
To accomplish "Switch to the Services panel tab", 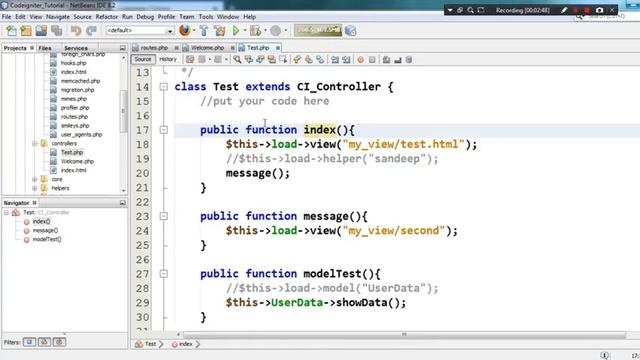I will point(76,48).
